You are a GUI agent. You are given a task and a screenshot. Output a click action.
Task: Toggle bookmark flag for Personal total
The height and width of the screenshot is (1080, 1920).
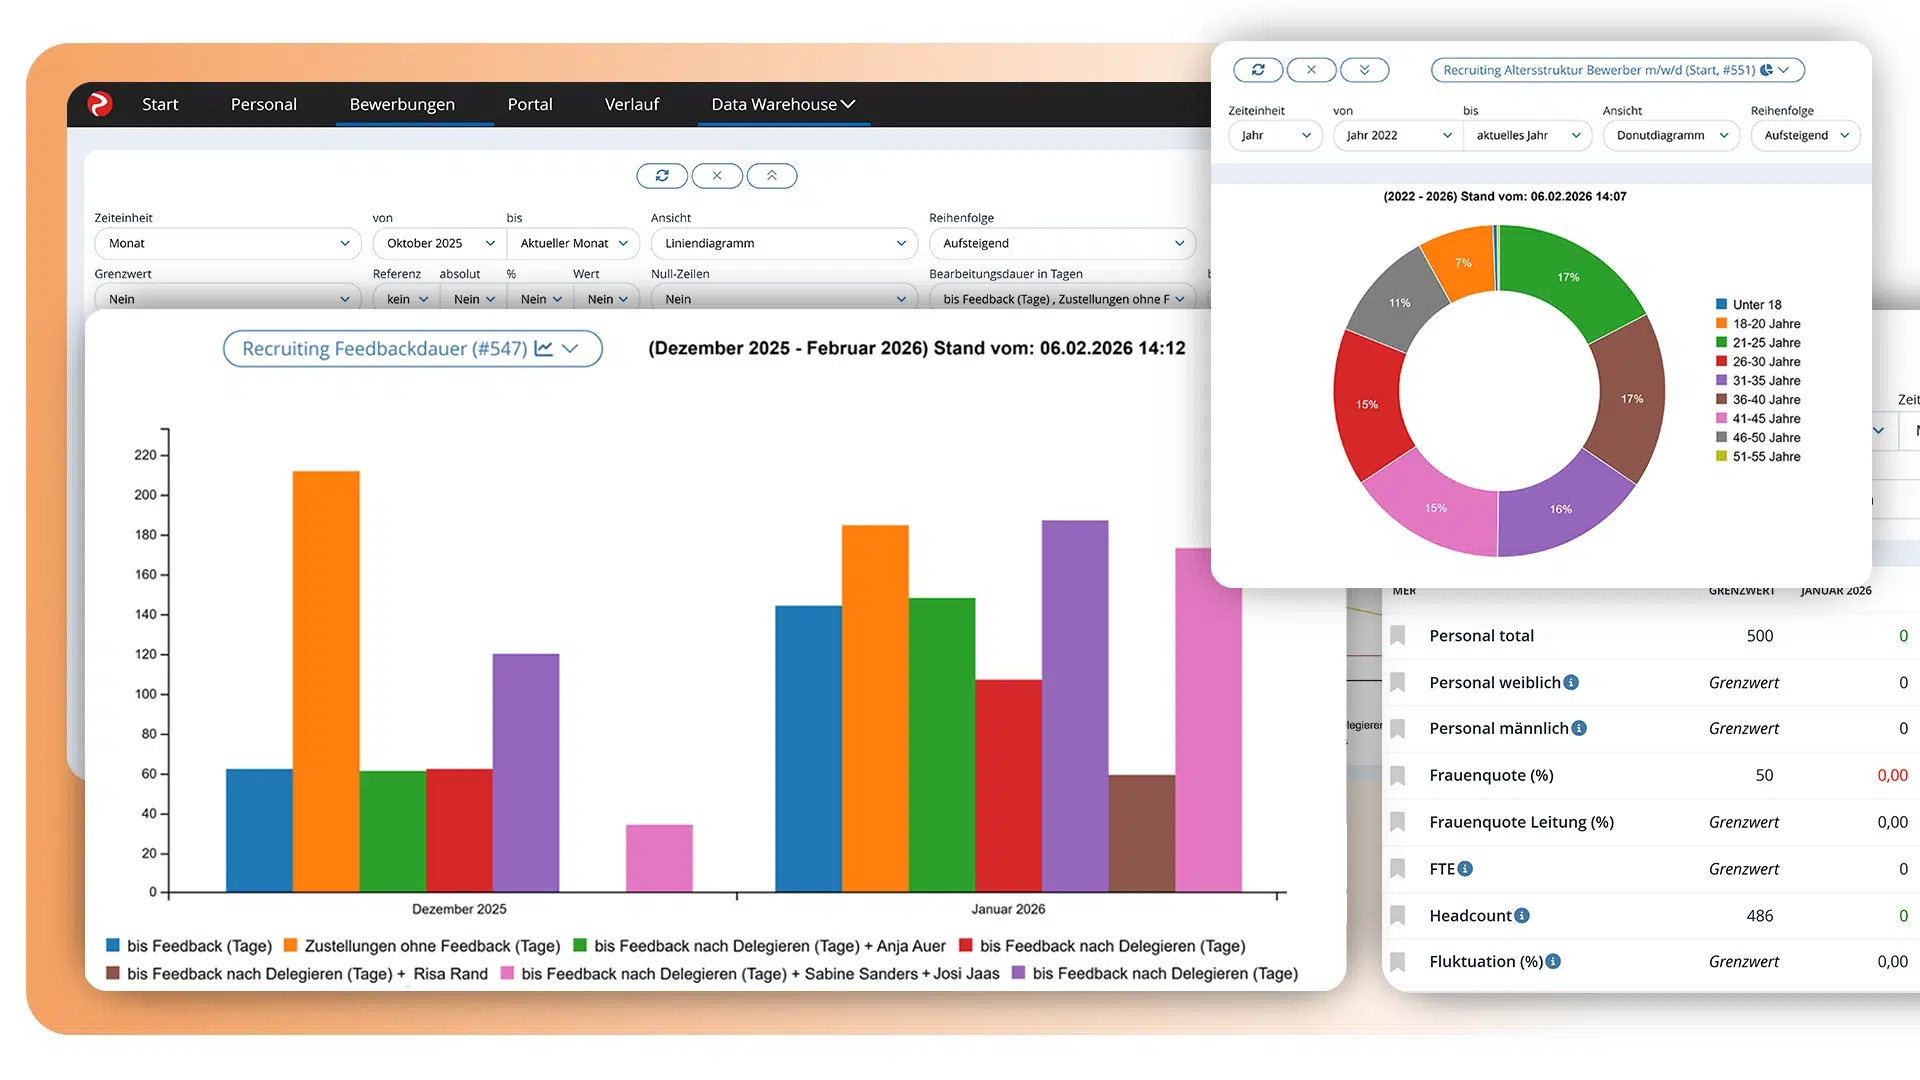pyautogui.click(x=1398, y=636)
